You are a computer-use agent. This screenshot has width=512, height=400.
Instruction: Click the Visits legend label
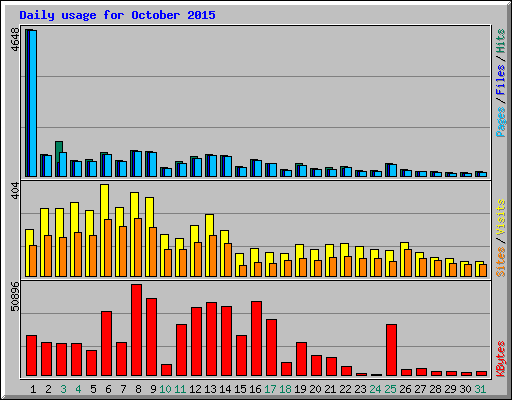click(500, 217)
